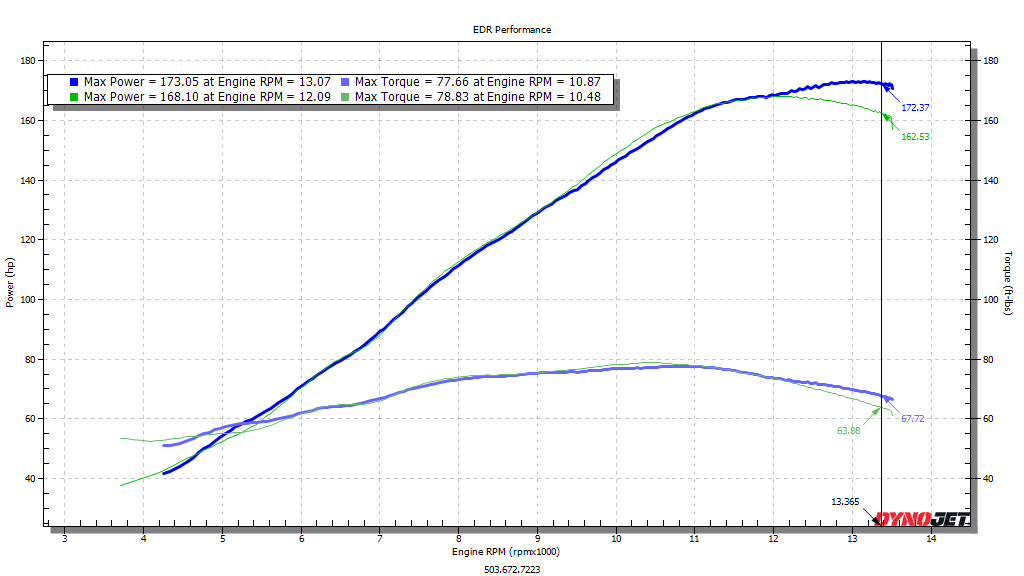Click the blue Max Power 173.05 legend swatch

[x=74, y=82]
